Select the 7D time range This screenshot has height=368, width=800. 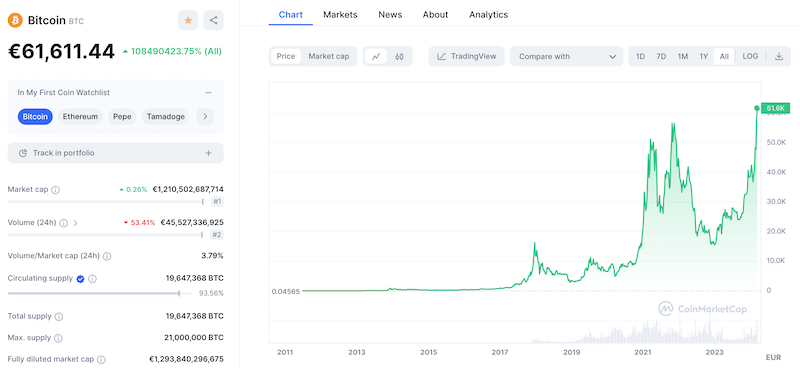(661, 57)
